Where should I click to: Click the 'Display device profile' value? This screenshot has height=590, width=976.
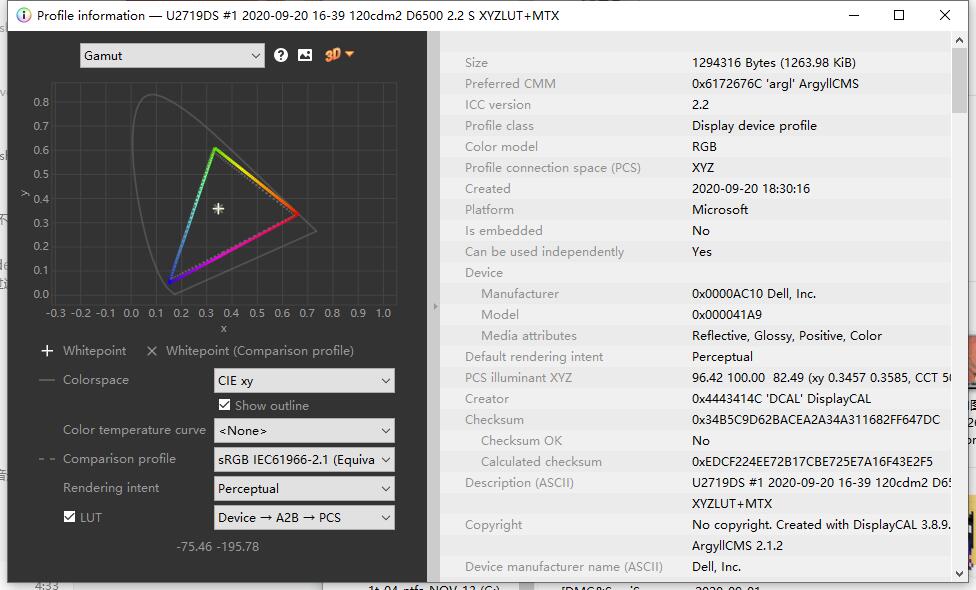click(x=754, y=126)
